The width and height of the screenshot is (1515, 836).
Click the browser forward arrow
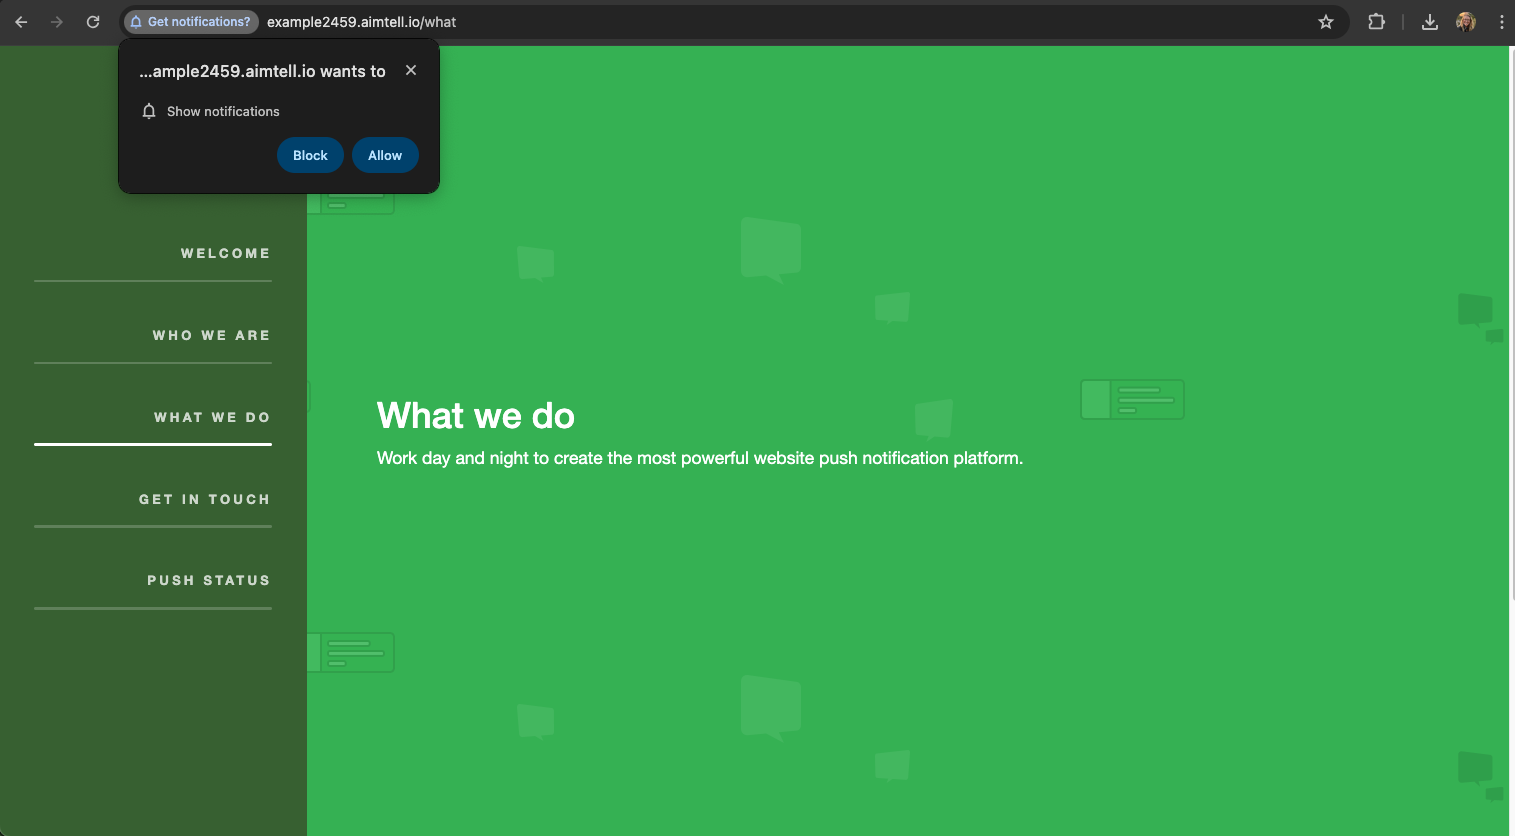pos(57,22)
